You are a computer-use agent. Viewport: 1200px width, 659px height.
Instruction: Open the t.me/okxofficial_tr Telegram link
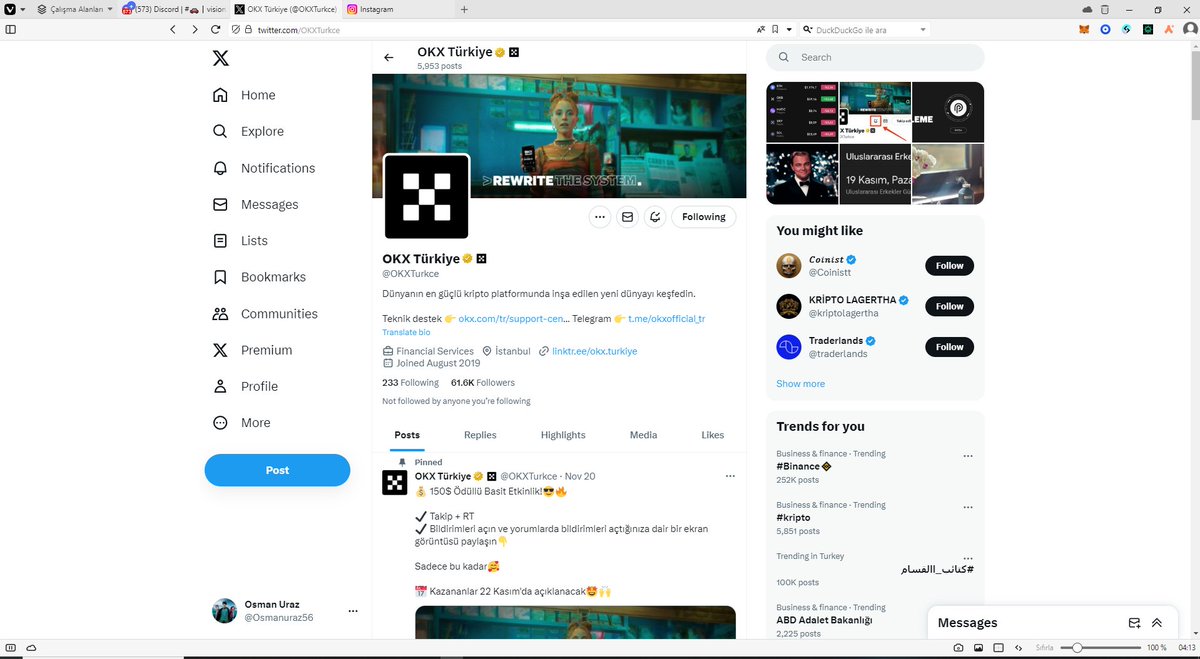click(x=666, y=319)
